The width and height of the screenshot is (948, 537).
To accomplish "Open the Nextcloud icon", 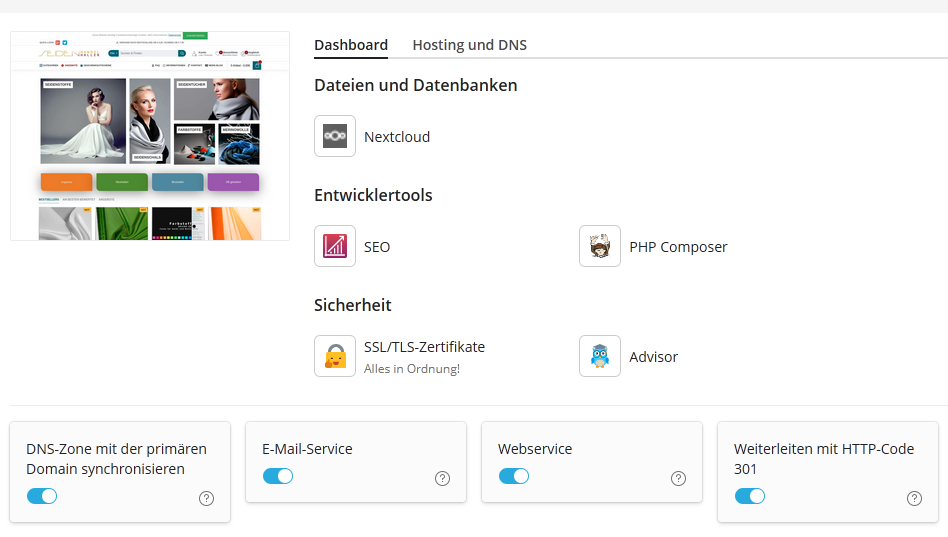I will pyautogui.click(x=335, y=136).
